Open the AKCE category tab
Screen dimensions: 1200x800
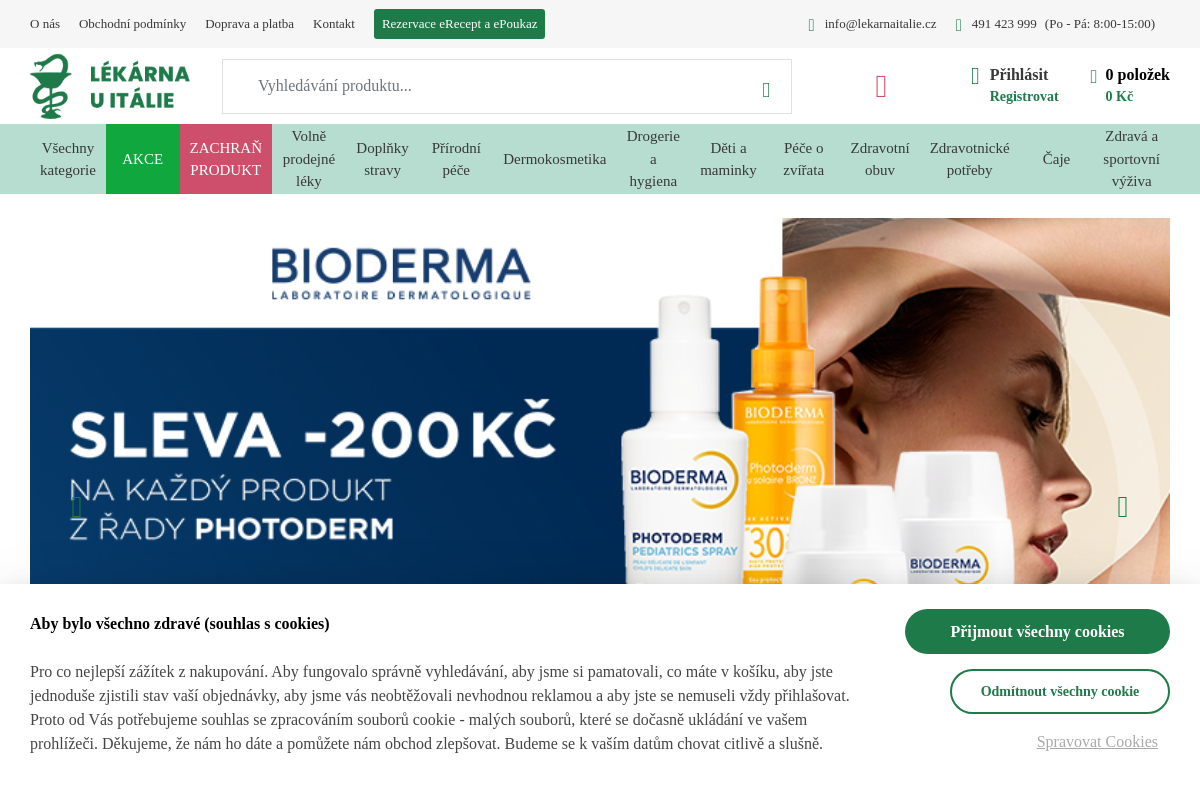[143, 159]
